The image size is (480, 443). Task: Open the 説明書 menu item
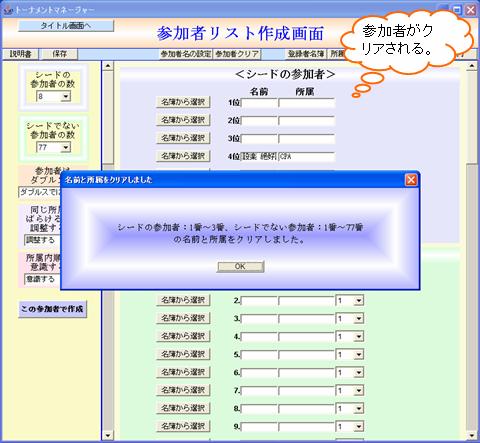(20, 54)
